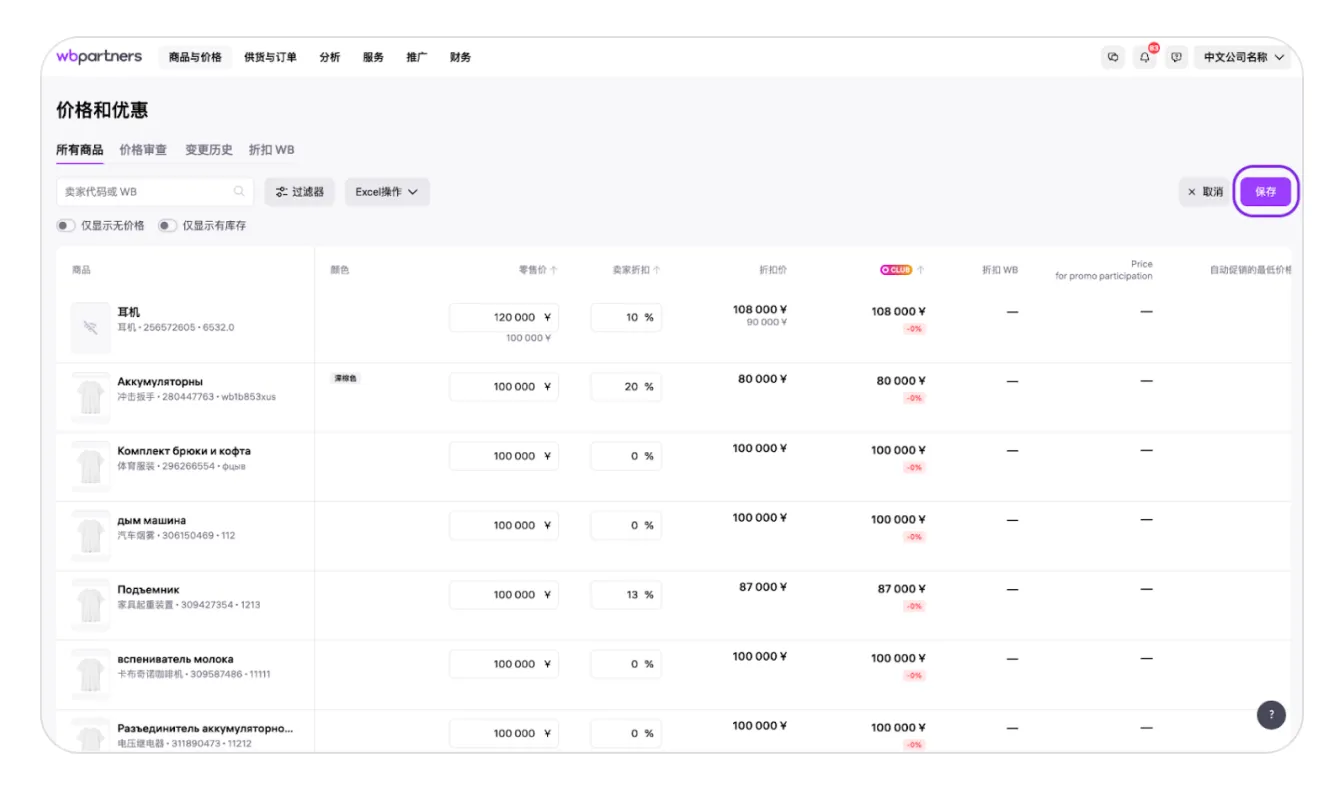
Task: Sort by 卖家折扣 column arrow
Action: point(657,270)
